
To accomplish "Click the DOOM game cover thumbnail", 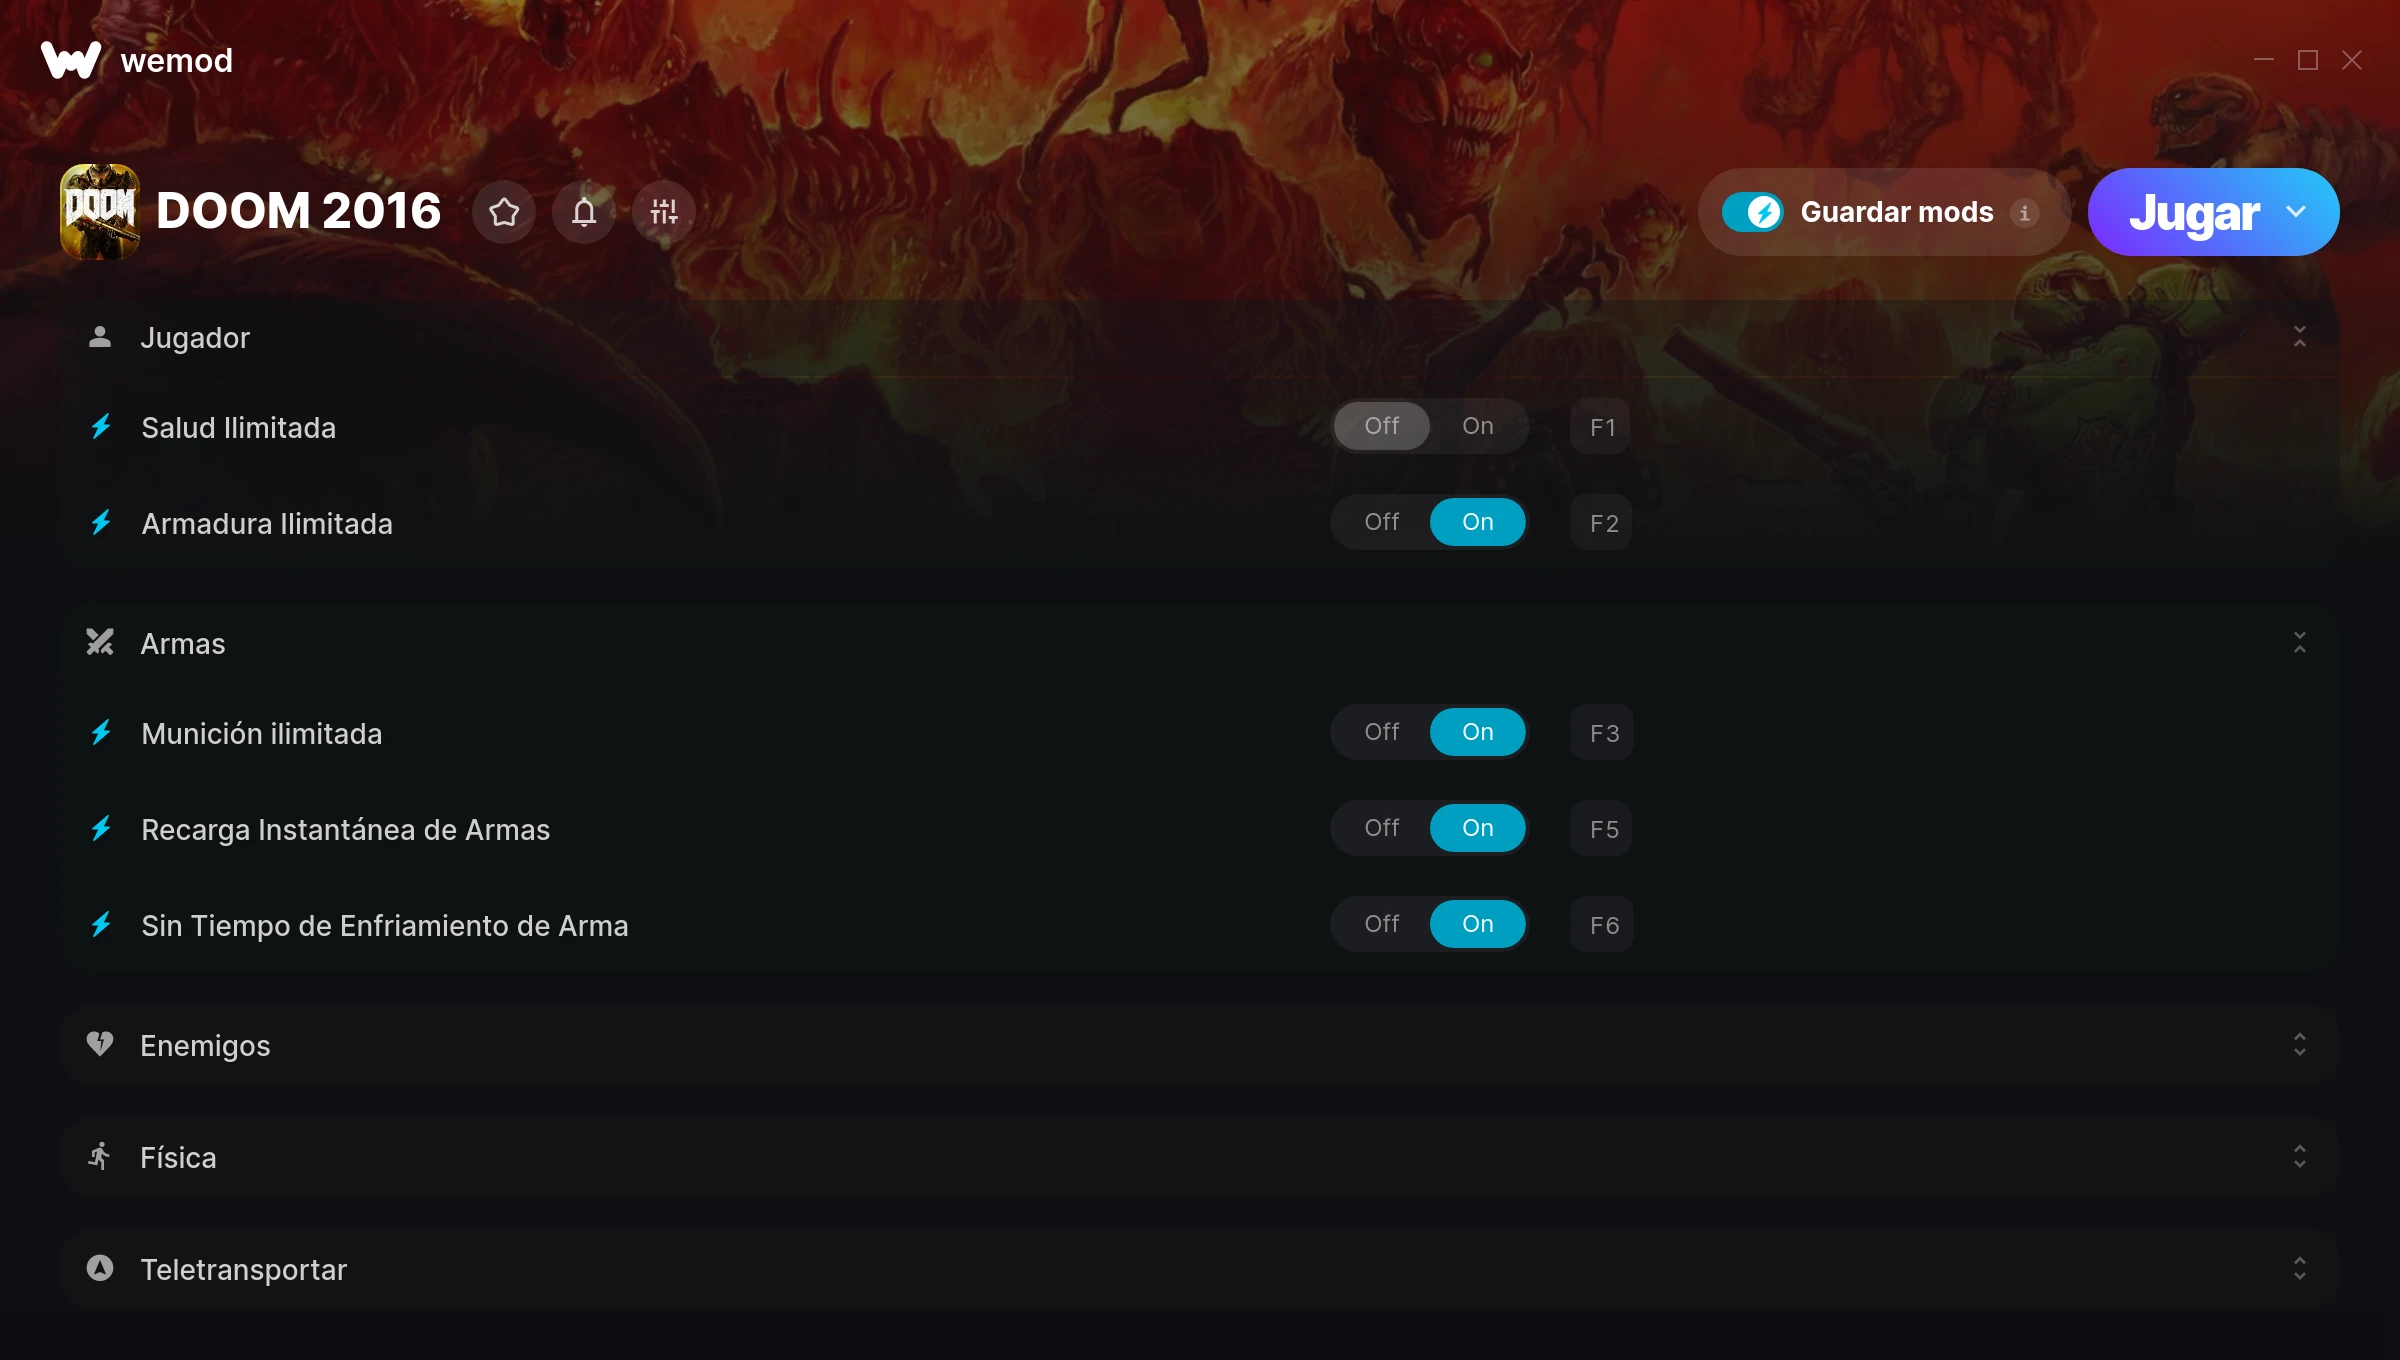I will point(100,212).
